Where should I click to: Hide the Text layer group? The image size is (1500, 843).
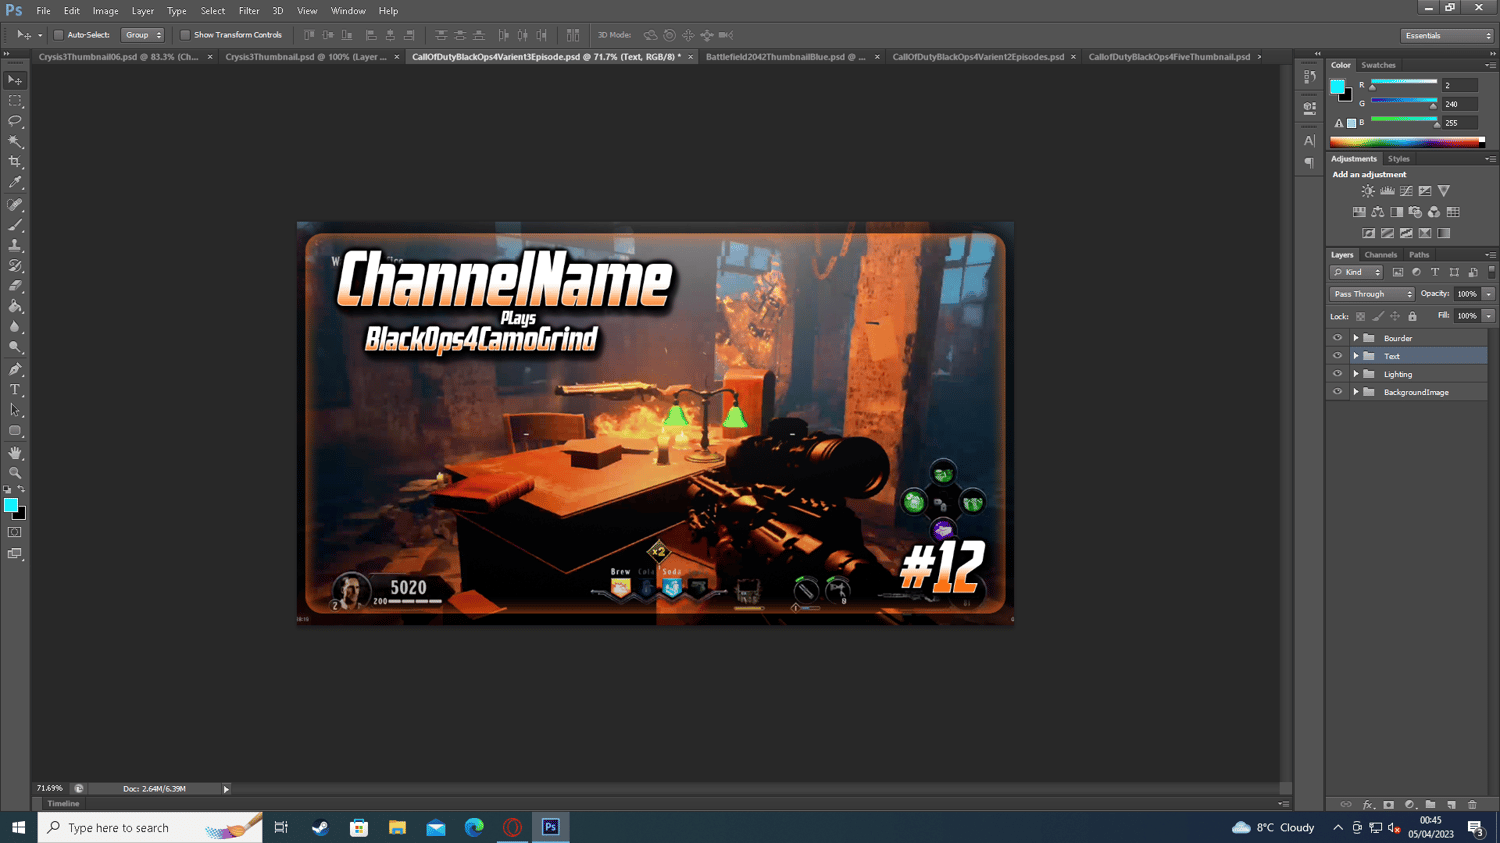coord(1337,356)
